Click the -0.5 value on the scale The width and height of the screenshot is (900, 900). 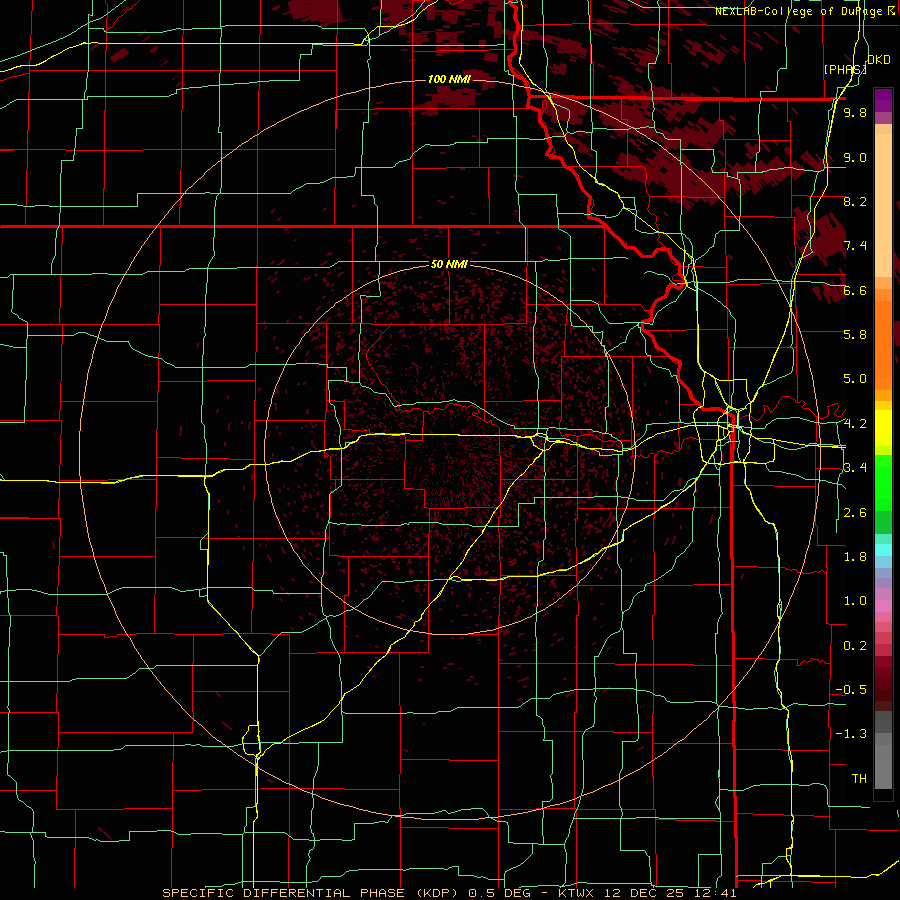point(851,690)
